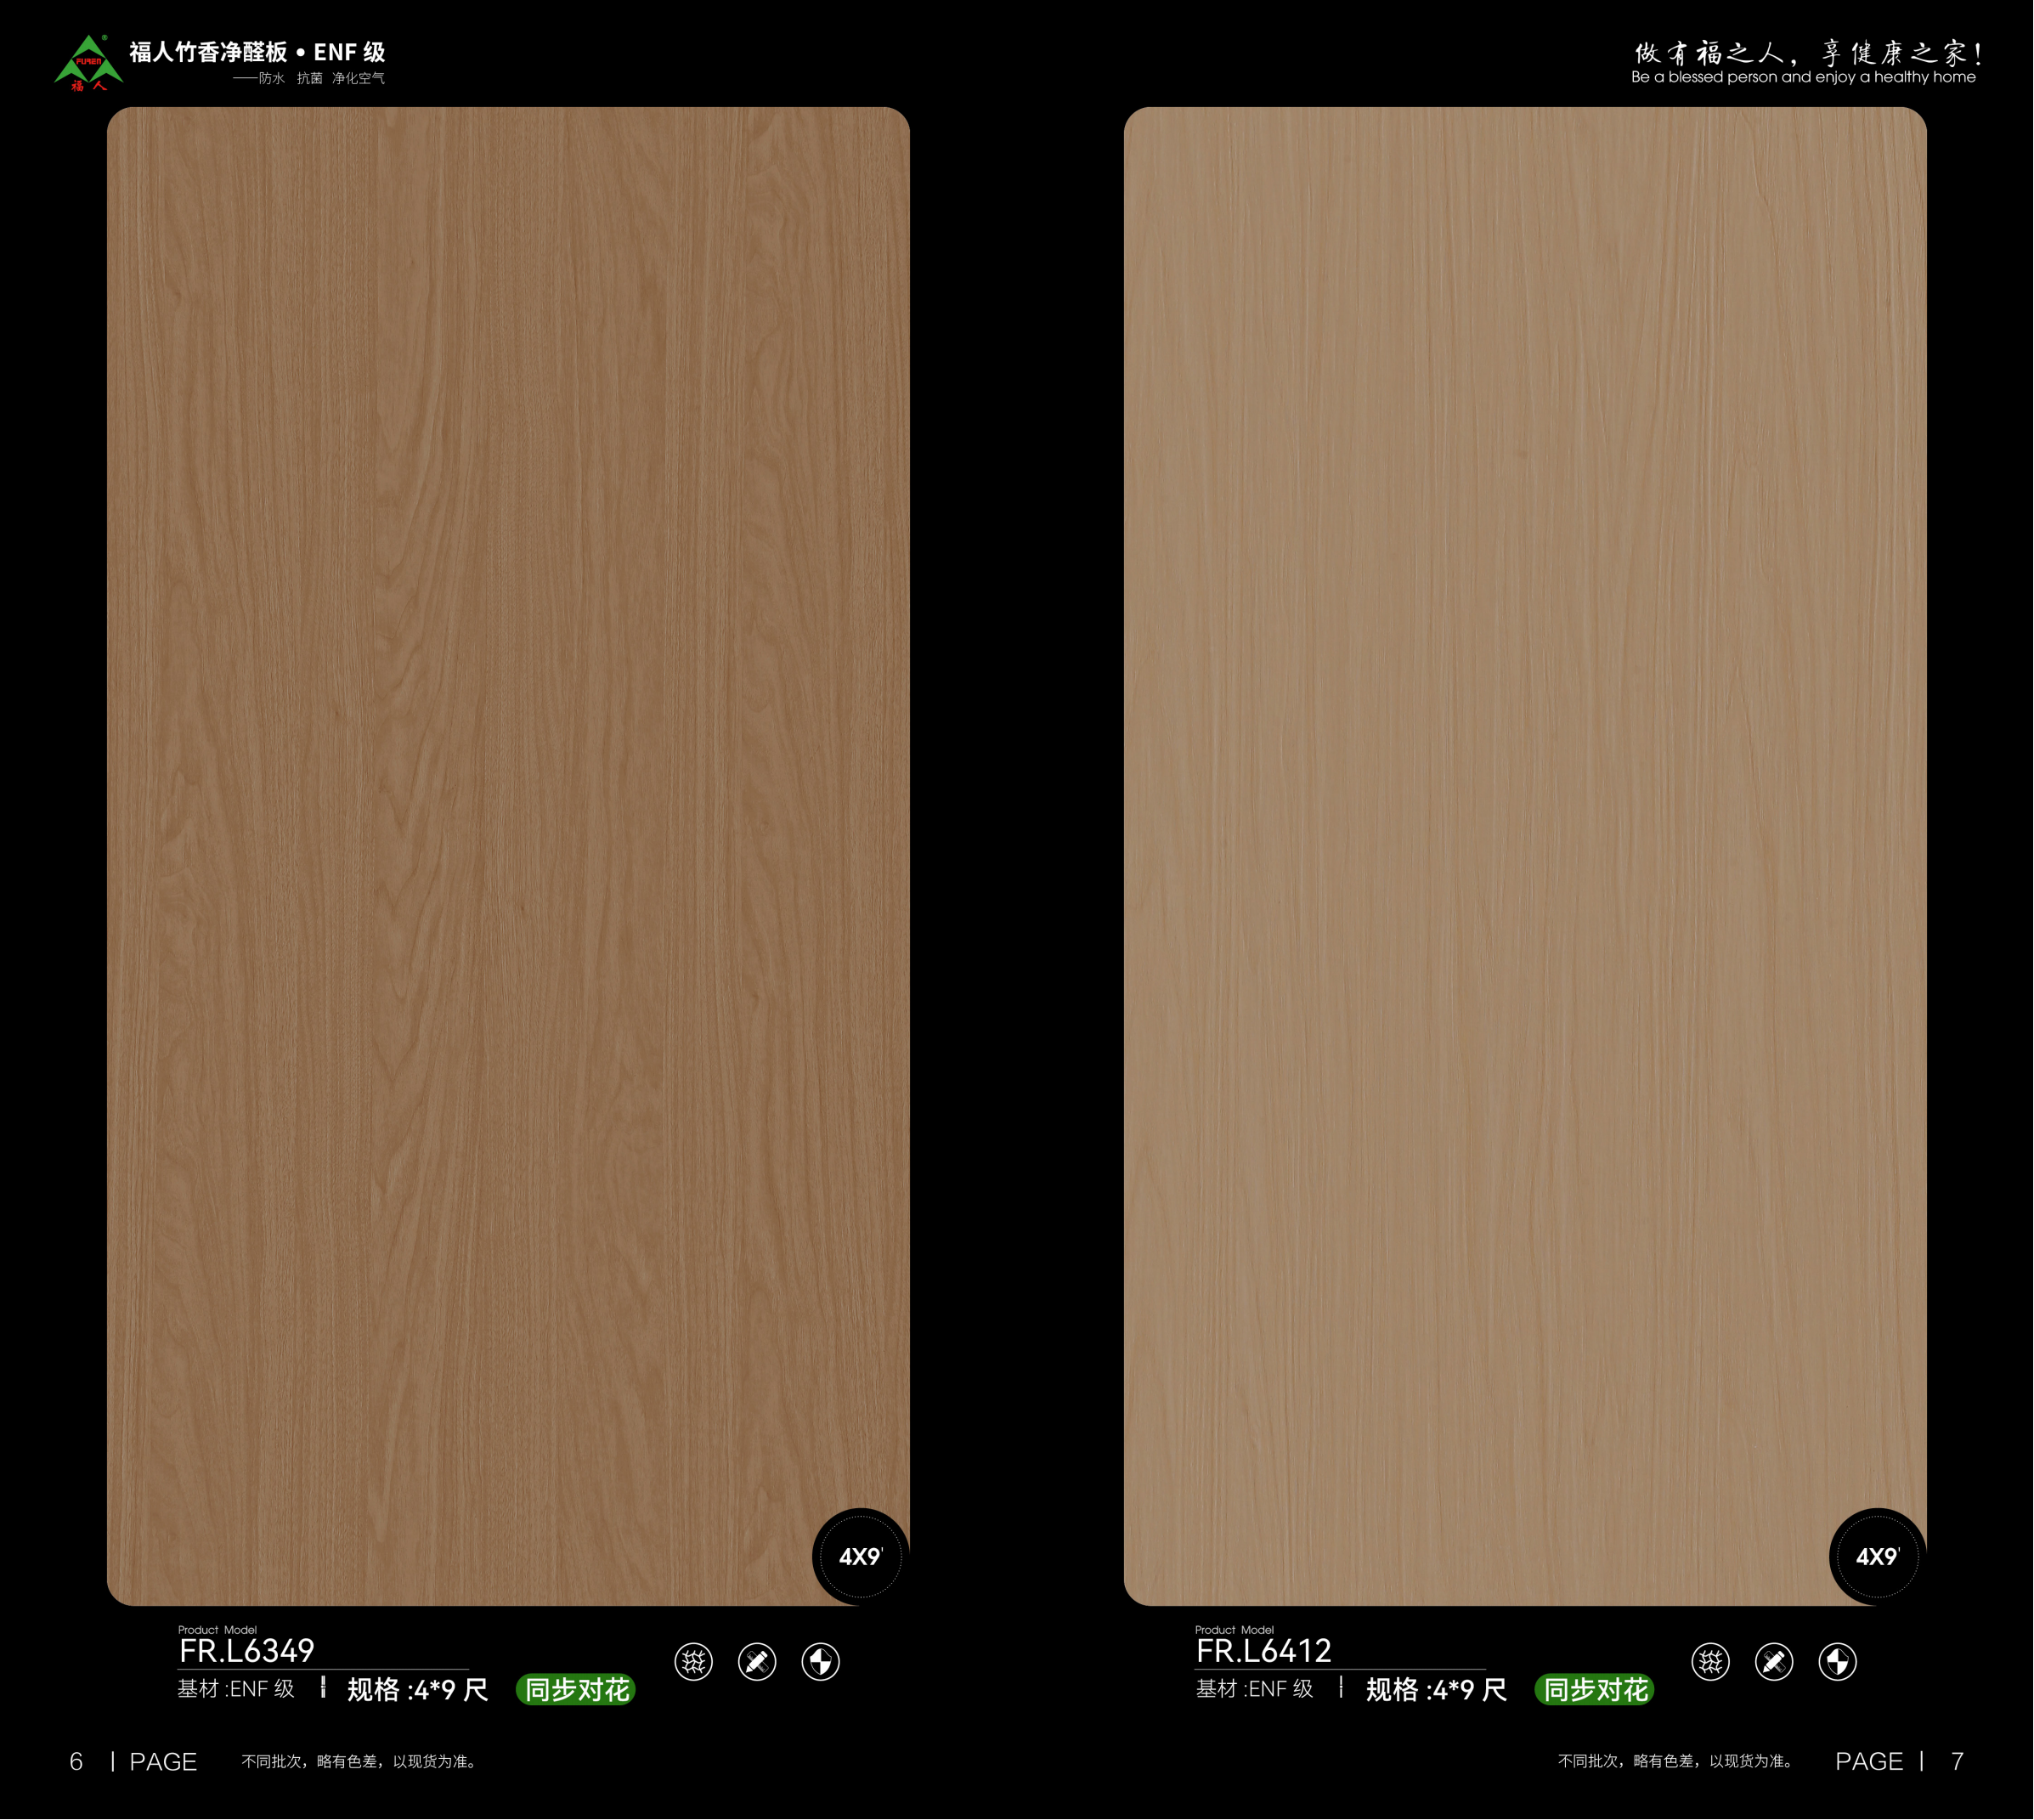Image resolution: width=2034 pixels, height=1820 pixels.
Task: Click the FR.L6412 product model text
Action: click(x=1263, y=1651)
